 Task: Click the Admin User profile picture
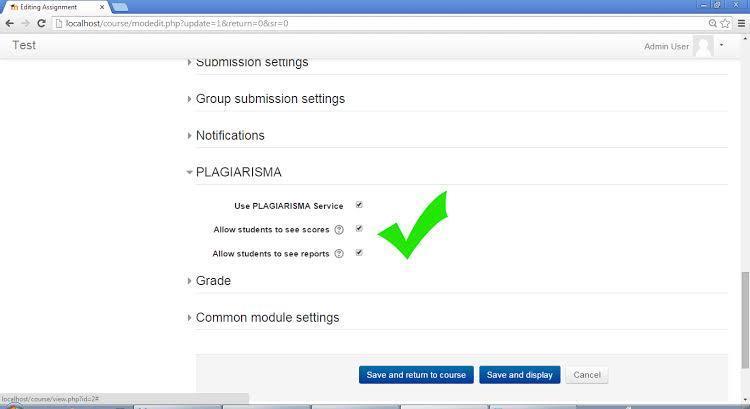tap(703, 46)
